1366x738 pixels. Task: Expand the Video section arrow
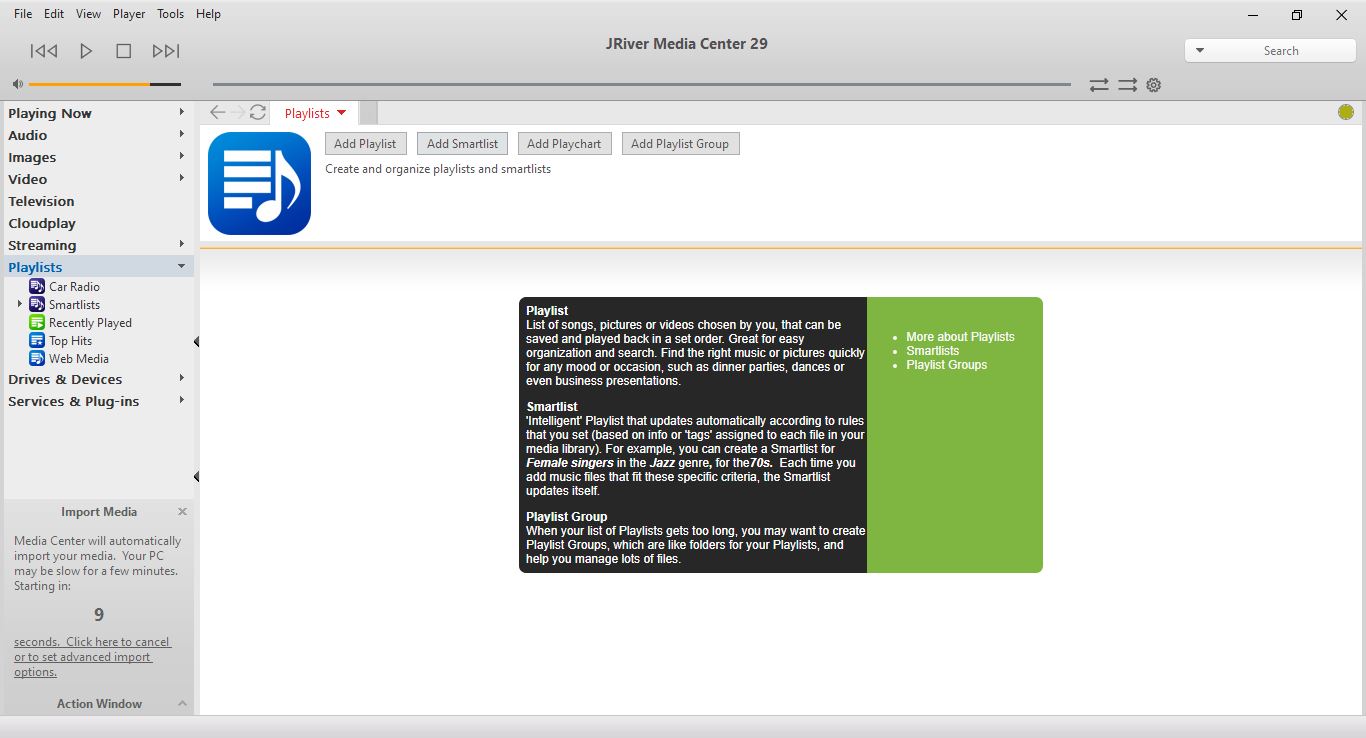coord(182,178)
